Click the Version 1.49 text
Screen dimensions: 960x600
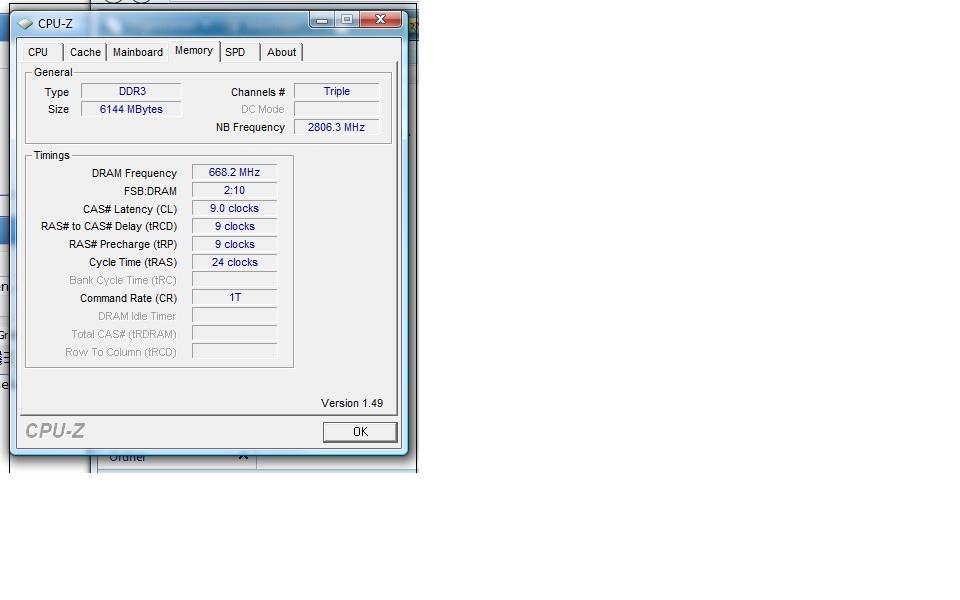(352, 403)
